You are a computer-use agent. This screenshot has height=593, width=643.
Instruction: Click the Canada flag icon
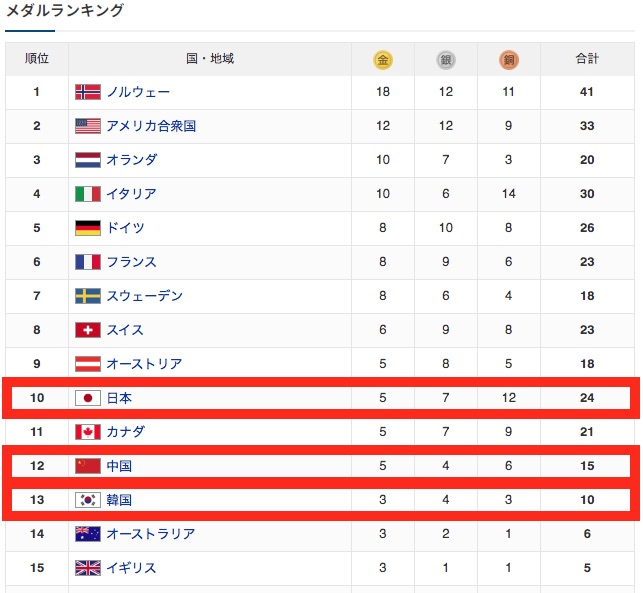point(88,432)
